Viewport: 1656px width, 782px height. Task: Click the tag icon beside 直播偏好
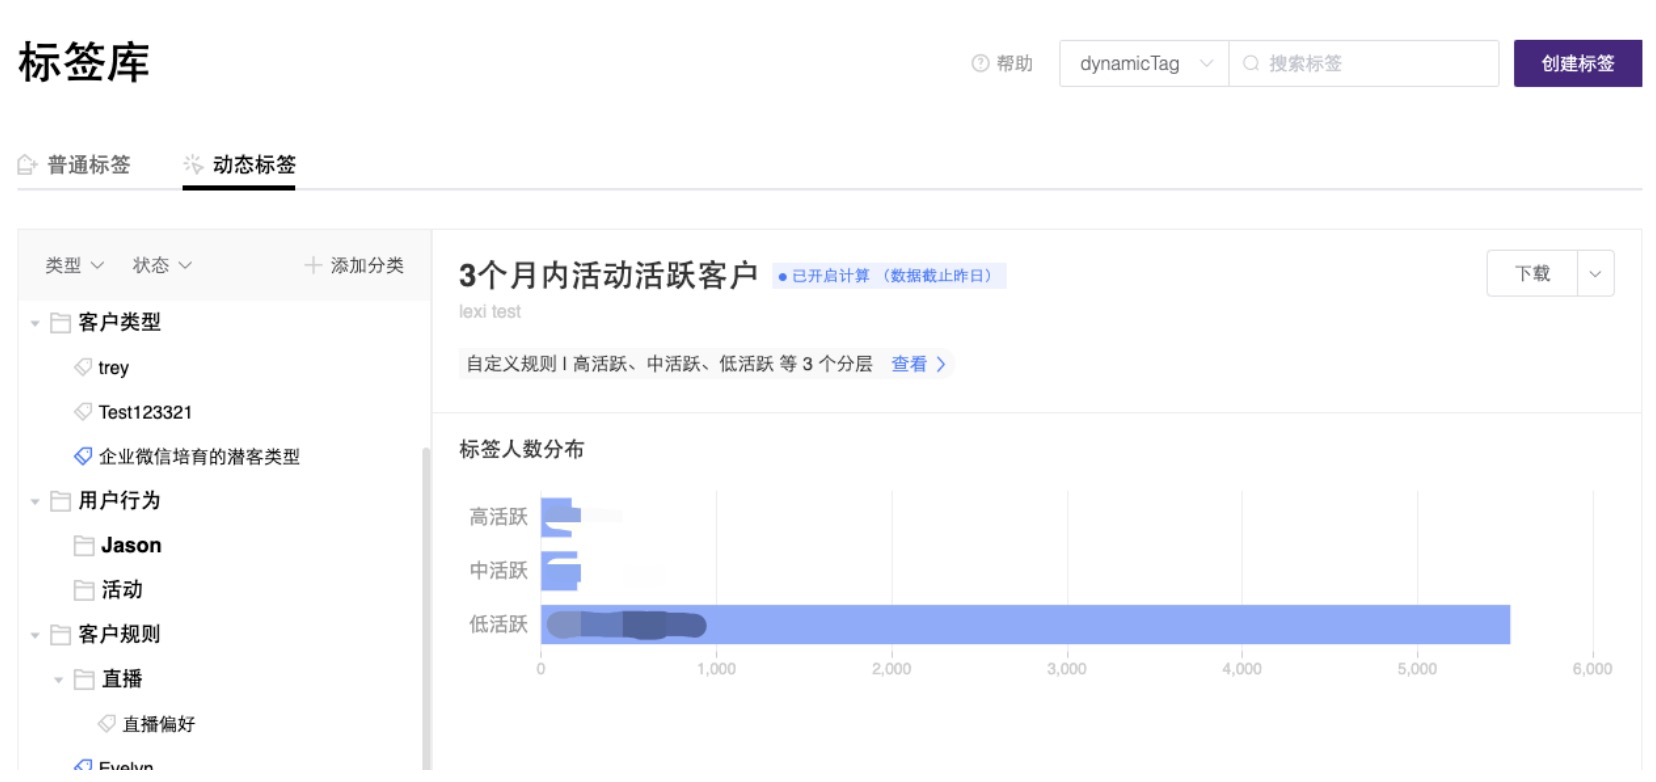coord(107,723)
